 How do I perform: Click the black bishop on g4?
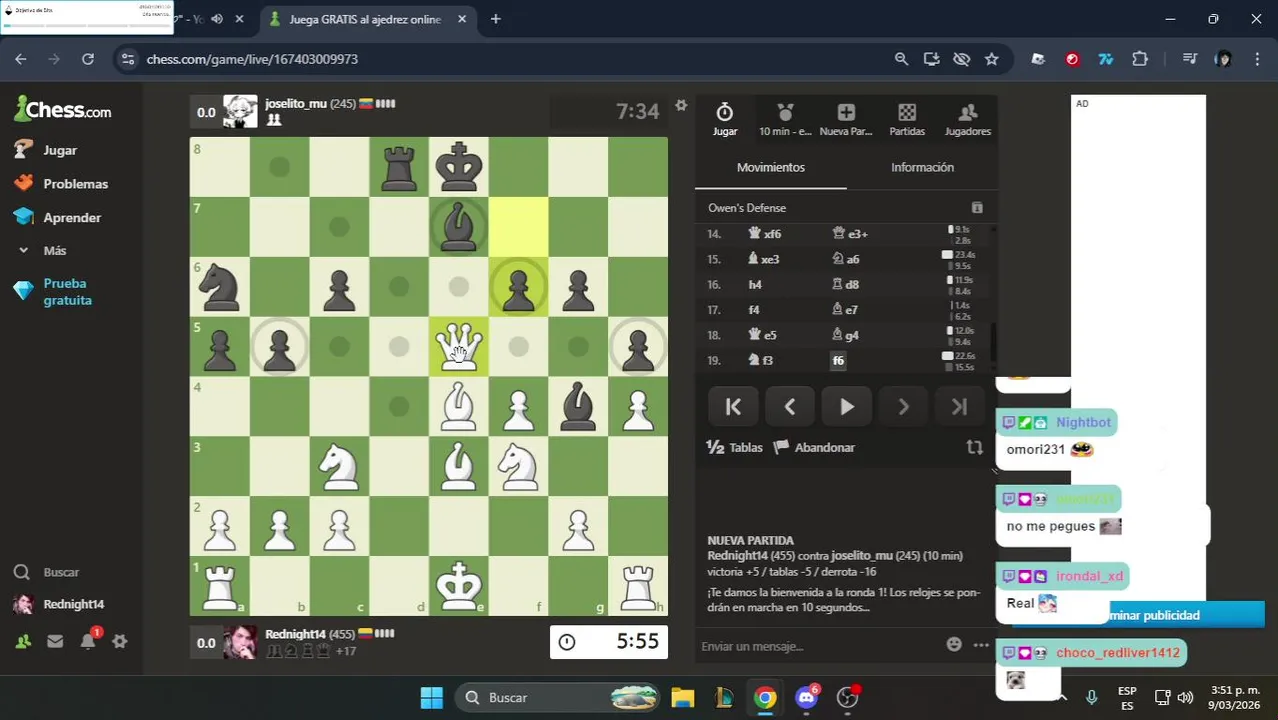point(578,406)
